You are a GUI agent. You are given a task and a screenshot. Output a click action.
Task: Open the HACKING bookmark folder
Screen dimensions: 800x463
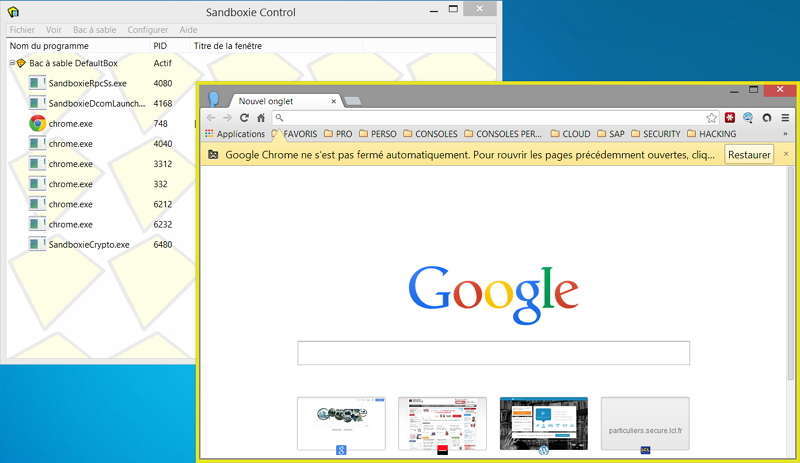tap(711, 134)
